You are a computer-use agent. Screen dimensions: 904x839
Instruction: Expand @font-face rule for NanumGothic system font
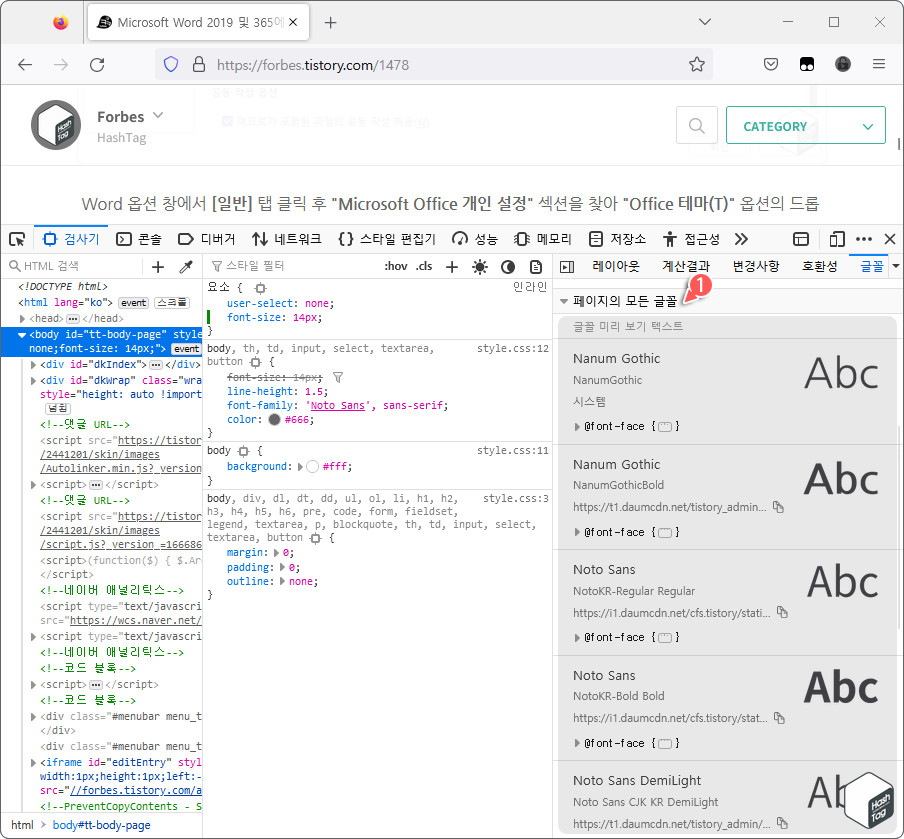pos(577,427)
